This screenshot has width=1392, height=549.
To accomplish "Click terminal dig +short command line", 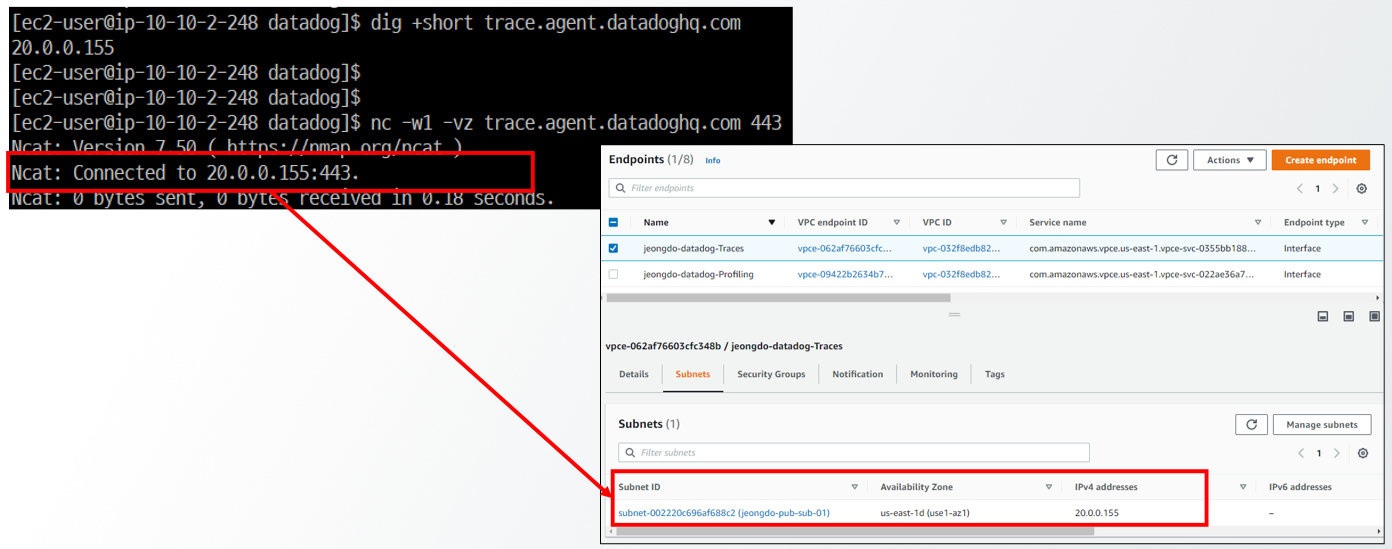I will pos(376,22).
